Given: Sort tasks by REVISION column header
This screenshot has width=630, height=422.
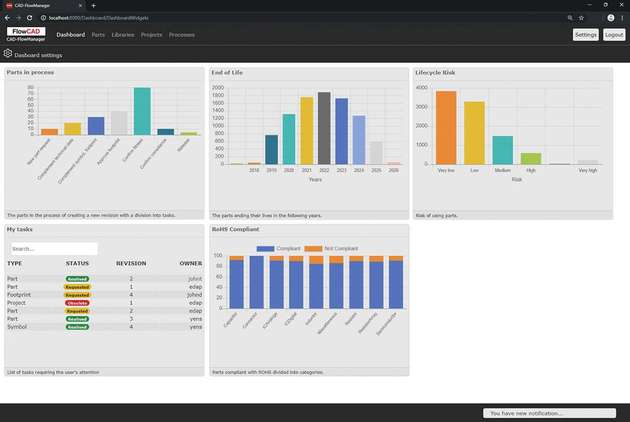Looking at the screenshot, I should (x=131, y=263).
